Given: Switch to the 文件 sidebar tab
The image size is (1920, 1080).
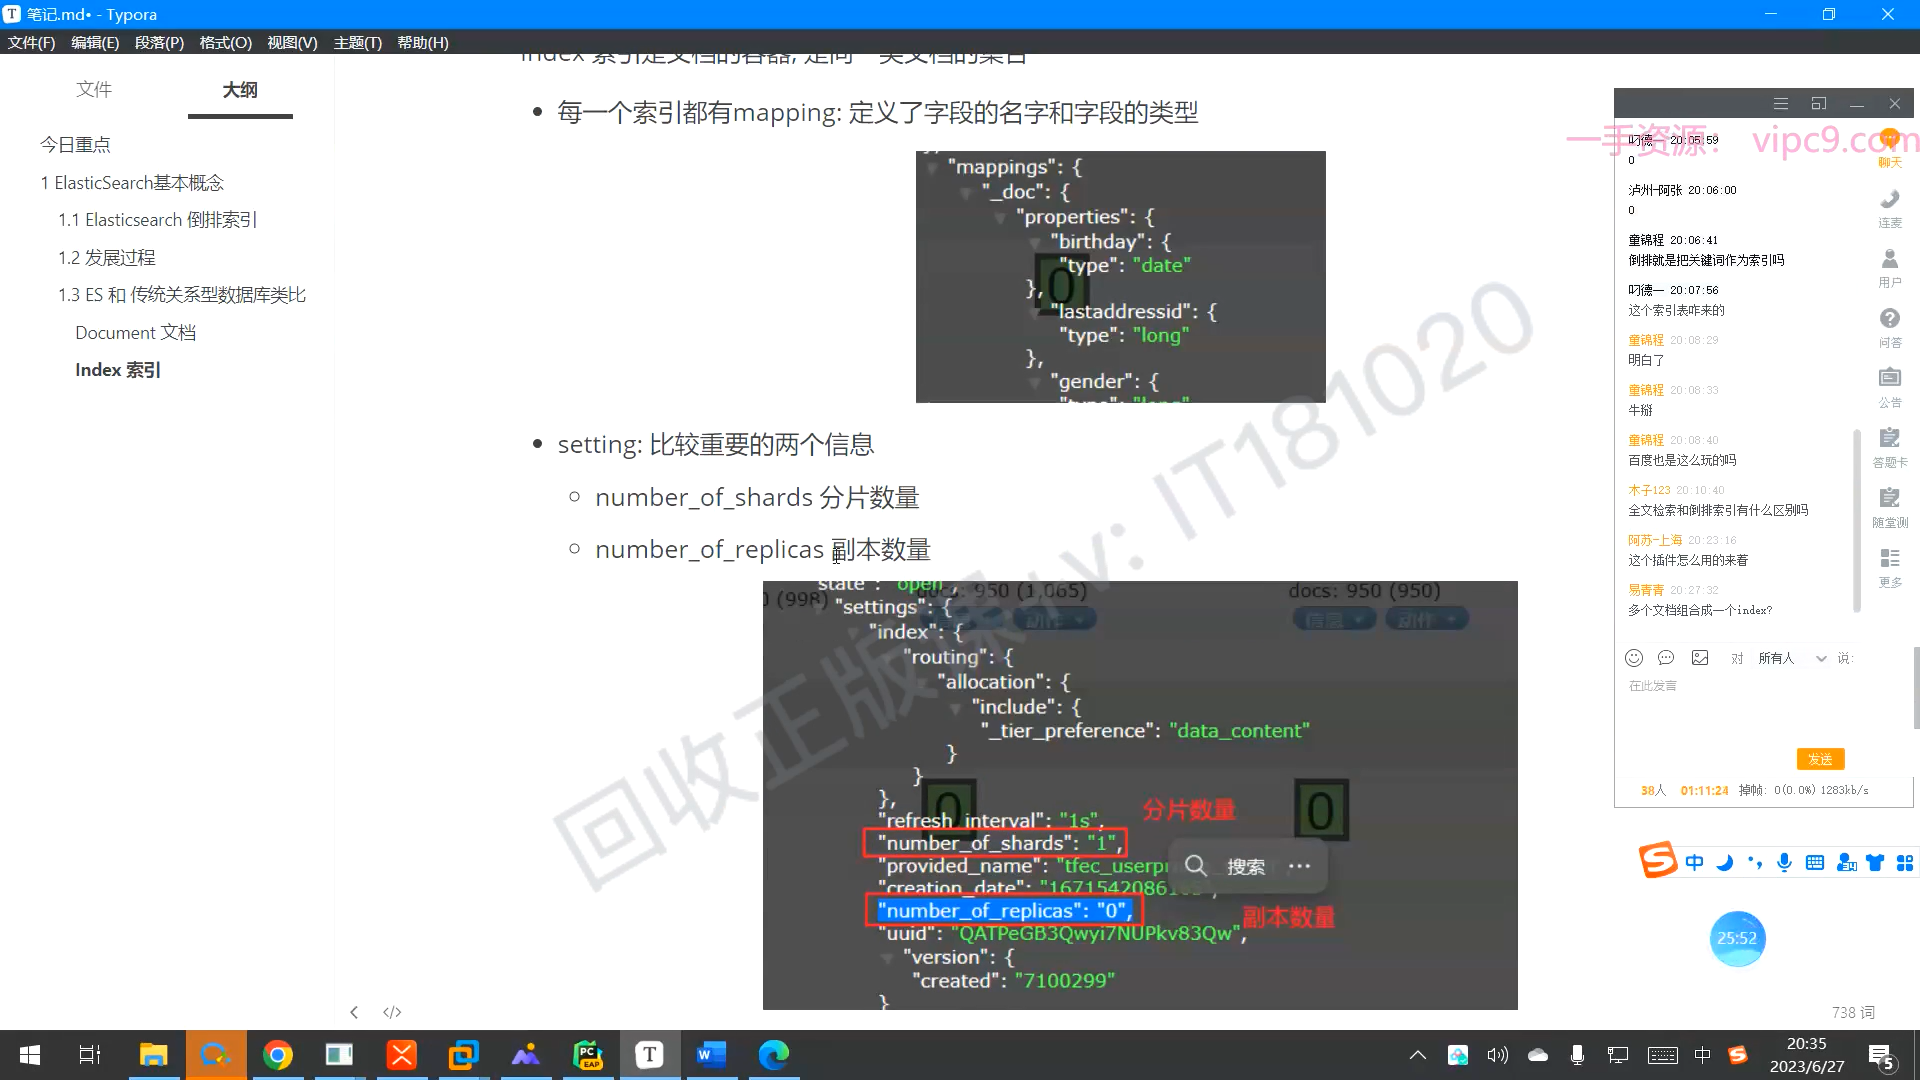Looking at the screenshot, I should pyautogui.click(x=94, y=90).
